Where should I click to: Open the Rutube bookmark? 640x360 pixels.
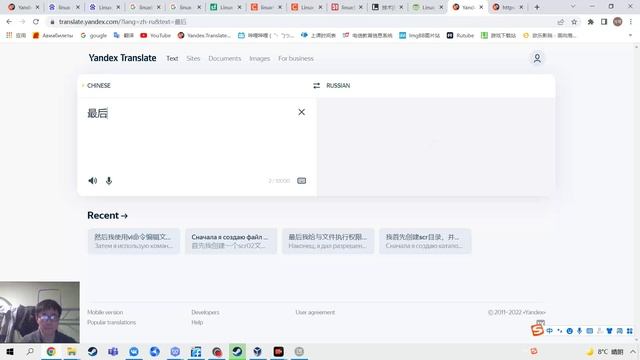[460, 36]
